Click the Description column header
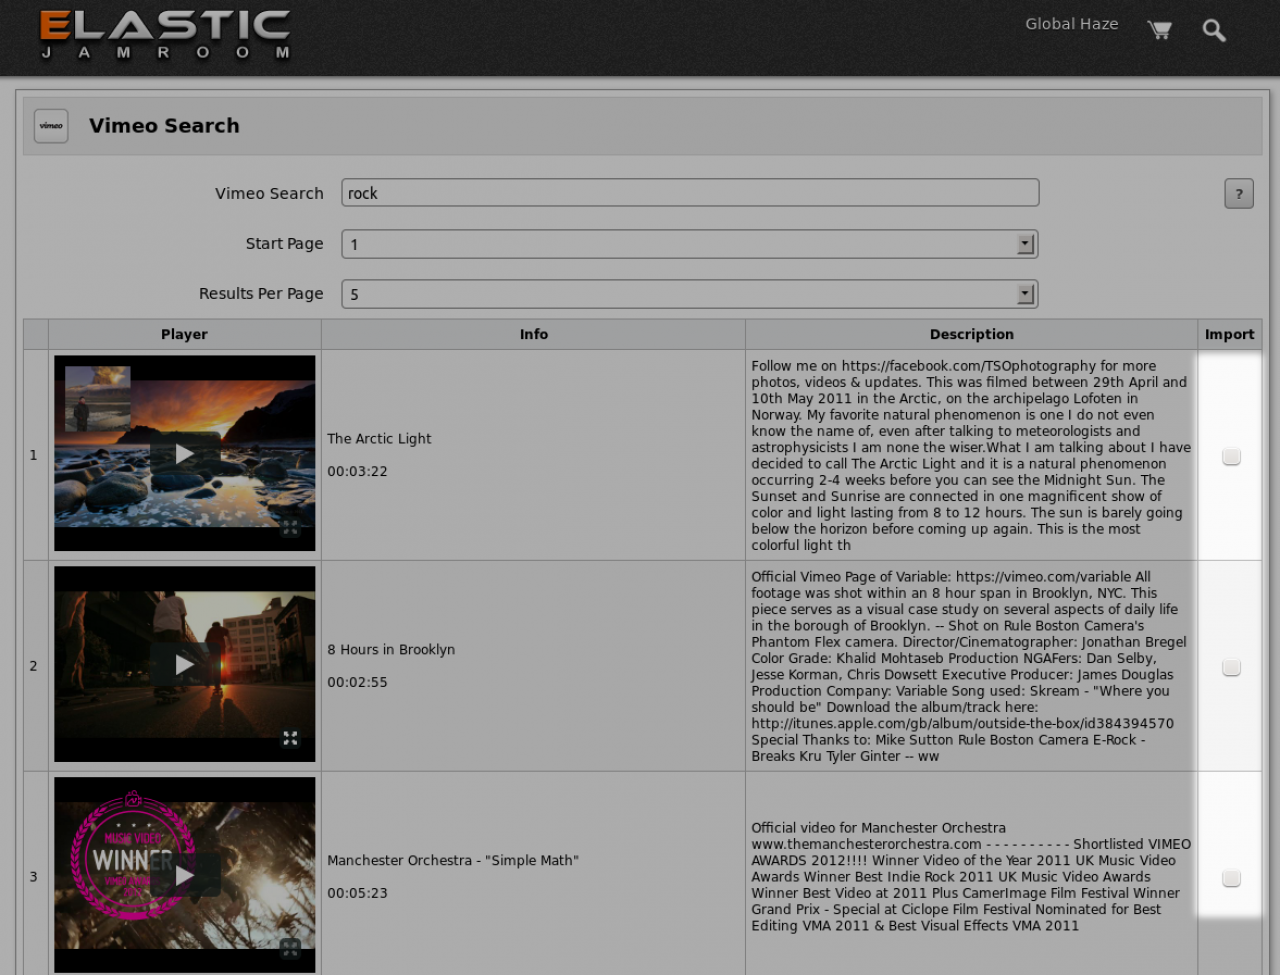The height and width of the screenshot is (975, 1280). click(972, 334)
